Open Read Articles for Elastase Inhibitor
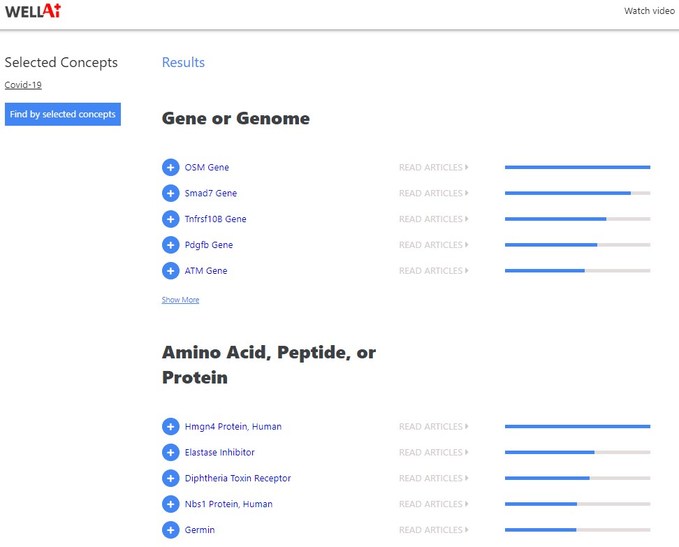Viewport: 679px width, 547px height. click(433, 453)
